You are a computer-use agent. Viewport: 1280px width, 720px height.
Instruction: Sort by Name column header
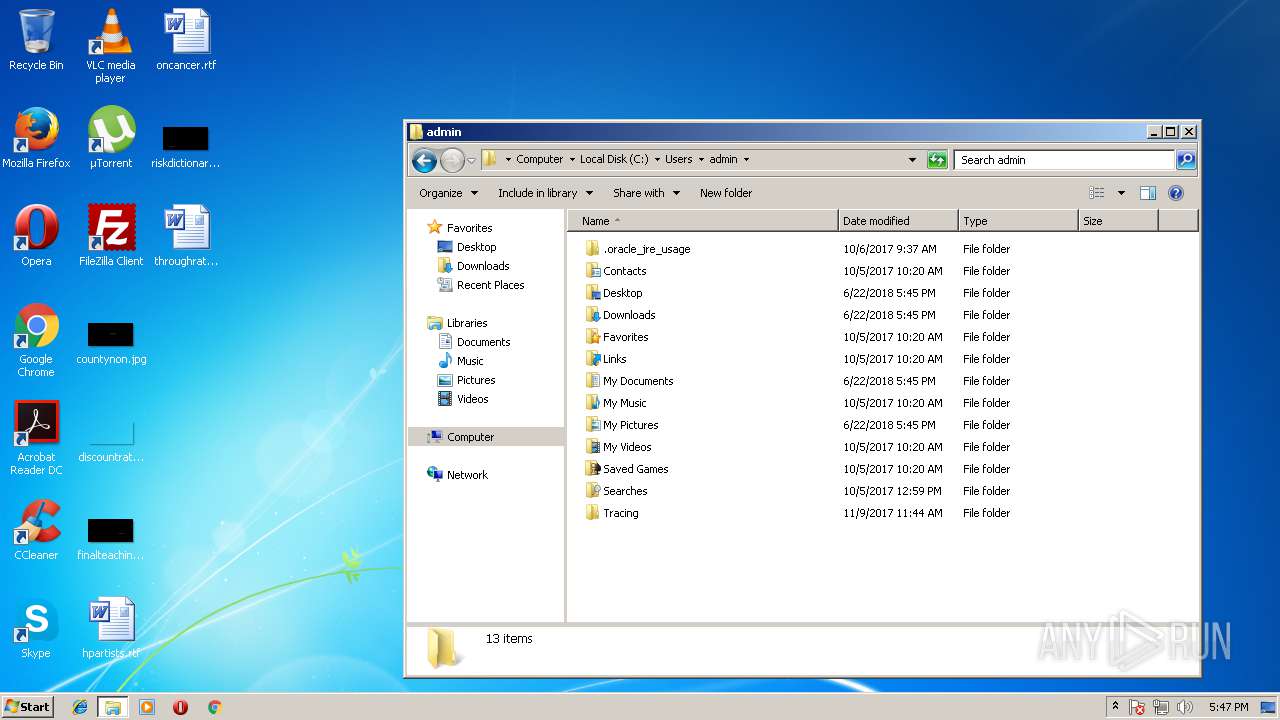(x=703, y=221)
